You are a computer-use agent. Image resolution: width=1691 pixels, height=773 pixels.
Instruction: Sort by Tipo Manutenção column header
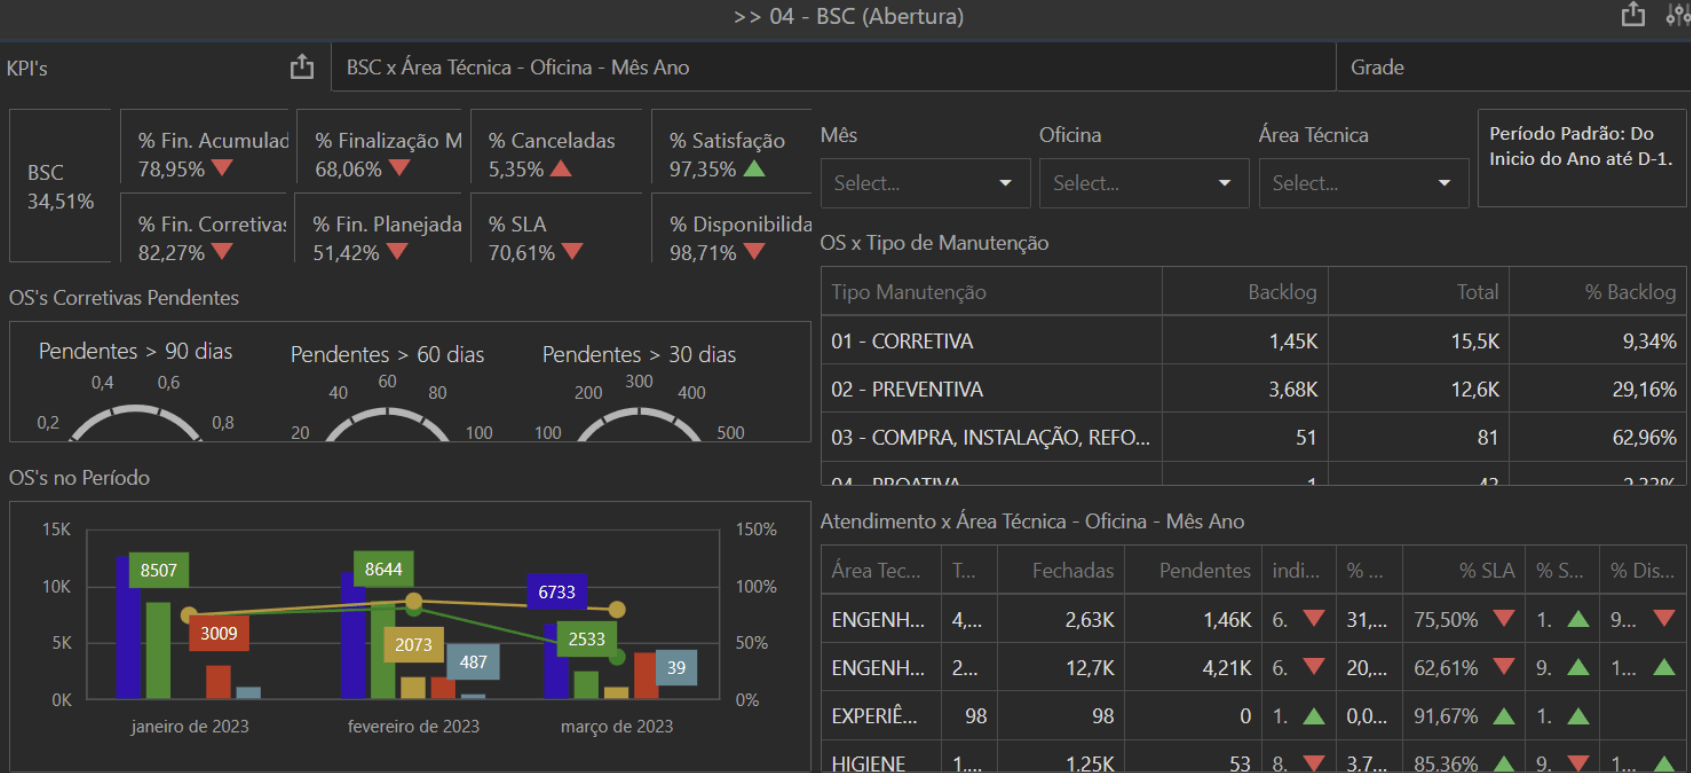992,292
